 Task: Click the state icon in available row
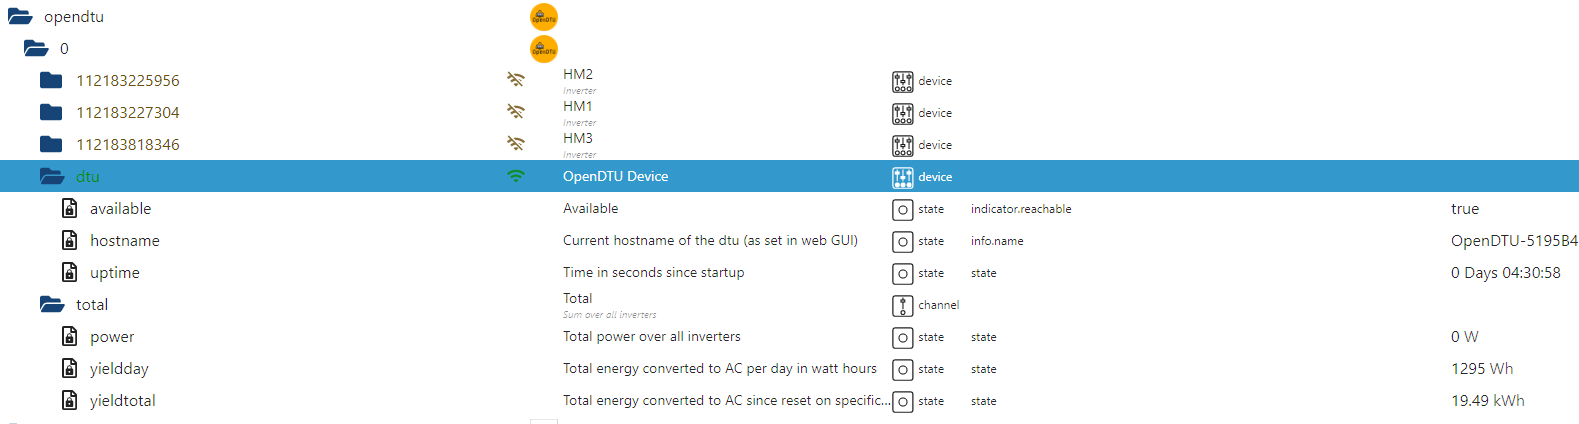click(x=902, y=209)
